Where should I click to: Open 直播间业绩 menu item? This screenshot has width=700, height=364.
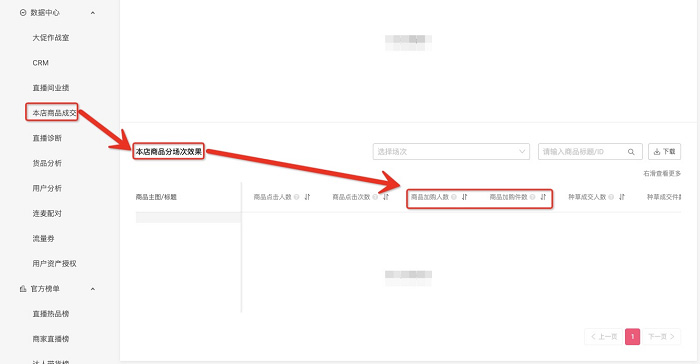coord(51,88)
